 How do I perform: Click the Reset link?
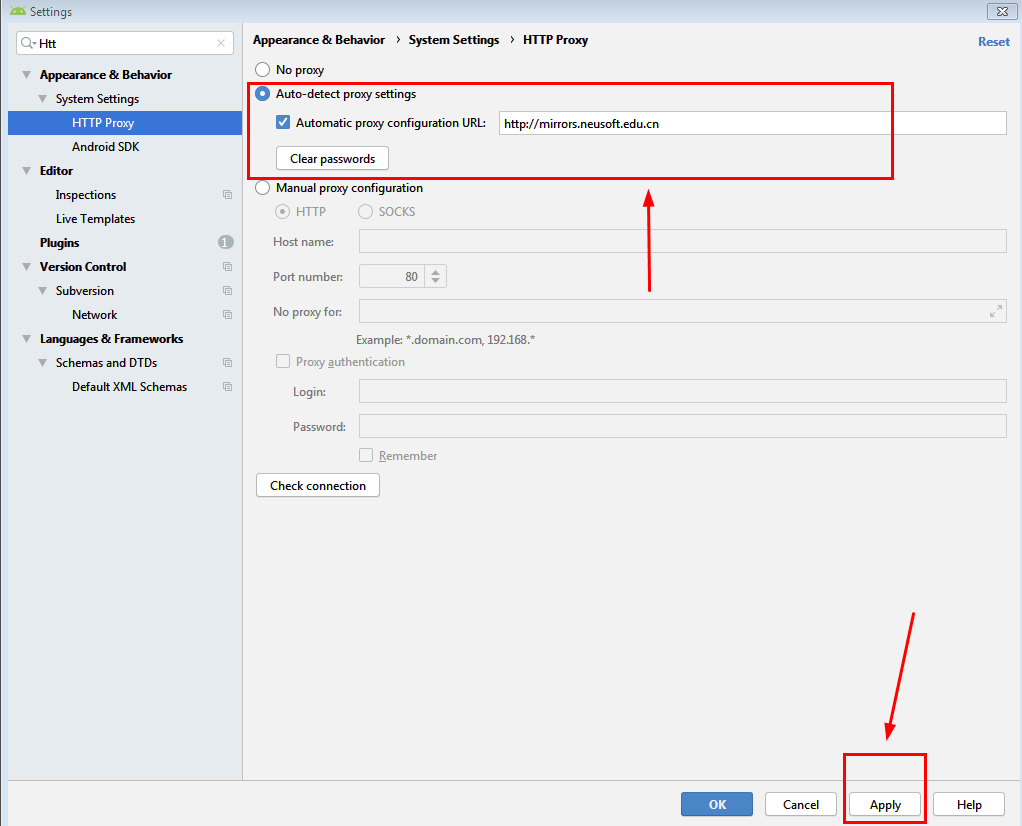tap(993, 41)
